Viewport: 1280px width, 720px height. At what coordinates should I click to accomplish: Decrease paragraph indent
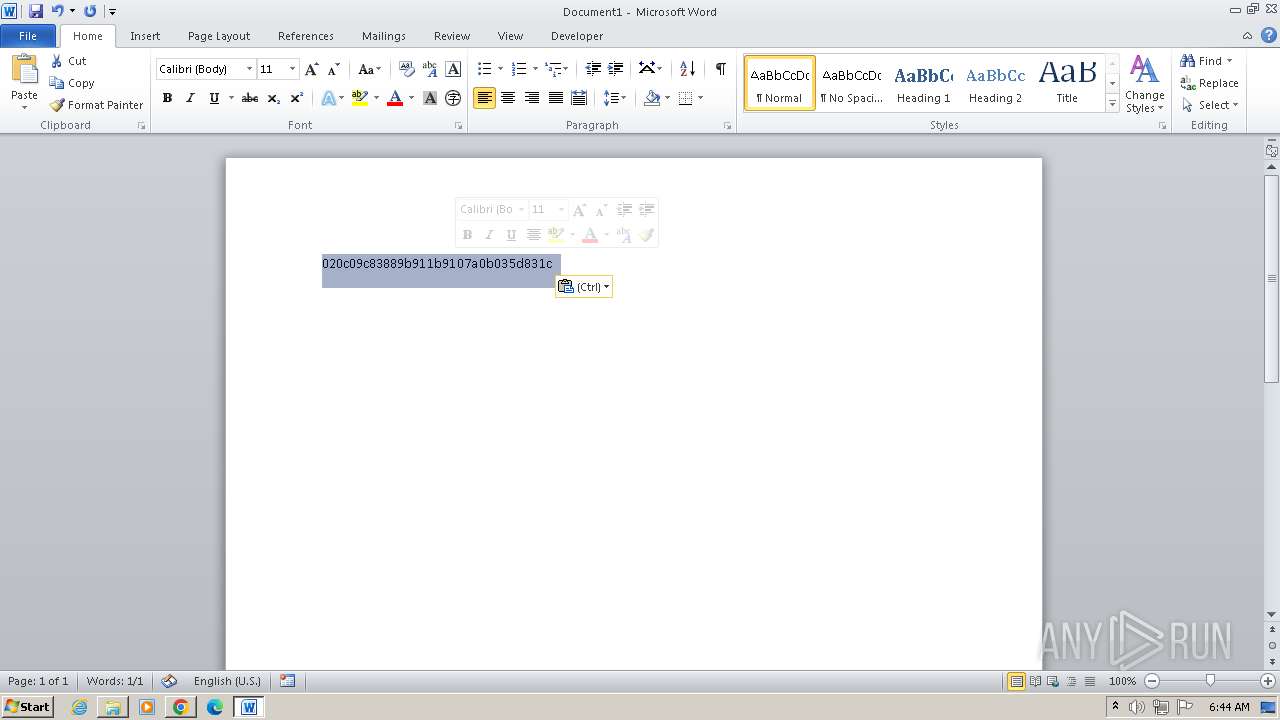(x=593, y=69)
